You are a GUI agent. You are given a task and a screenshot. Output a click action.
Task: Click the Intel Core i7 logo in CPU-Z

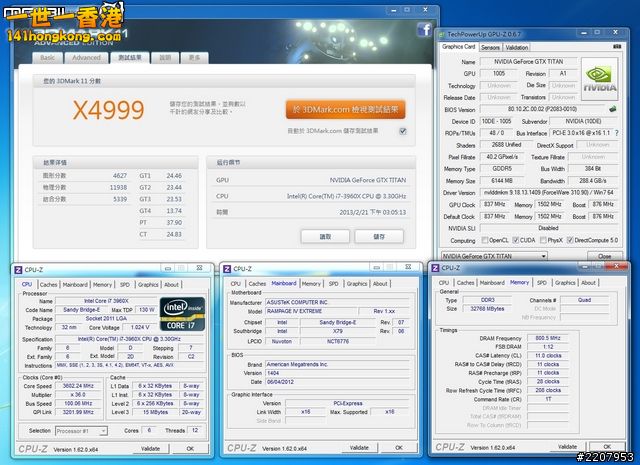(188, 317)
